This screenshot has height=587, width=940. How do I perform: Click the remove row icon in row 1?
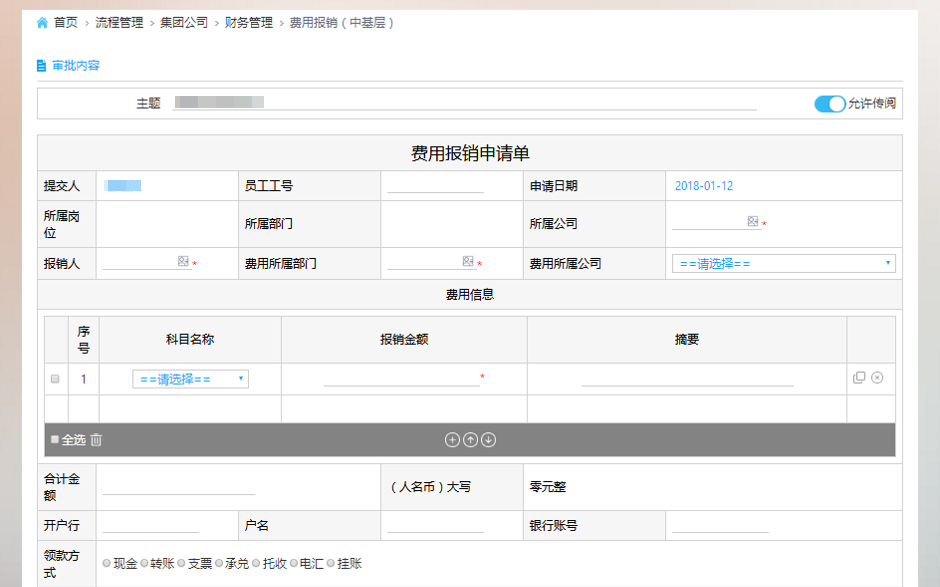(x=877, y=377)
